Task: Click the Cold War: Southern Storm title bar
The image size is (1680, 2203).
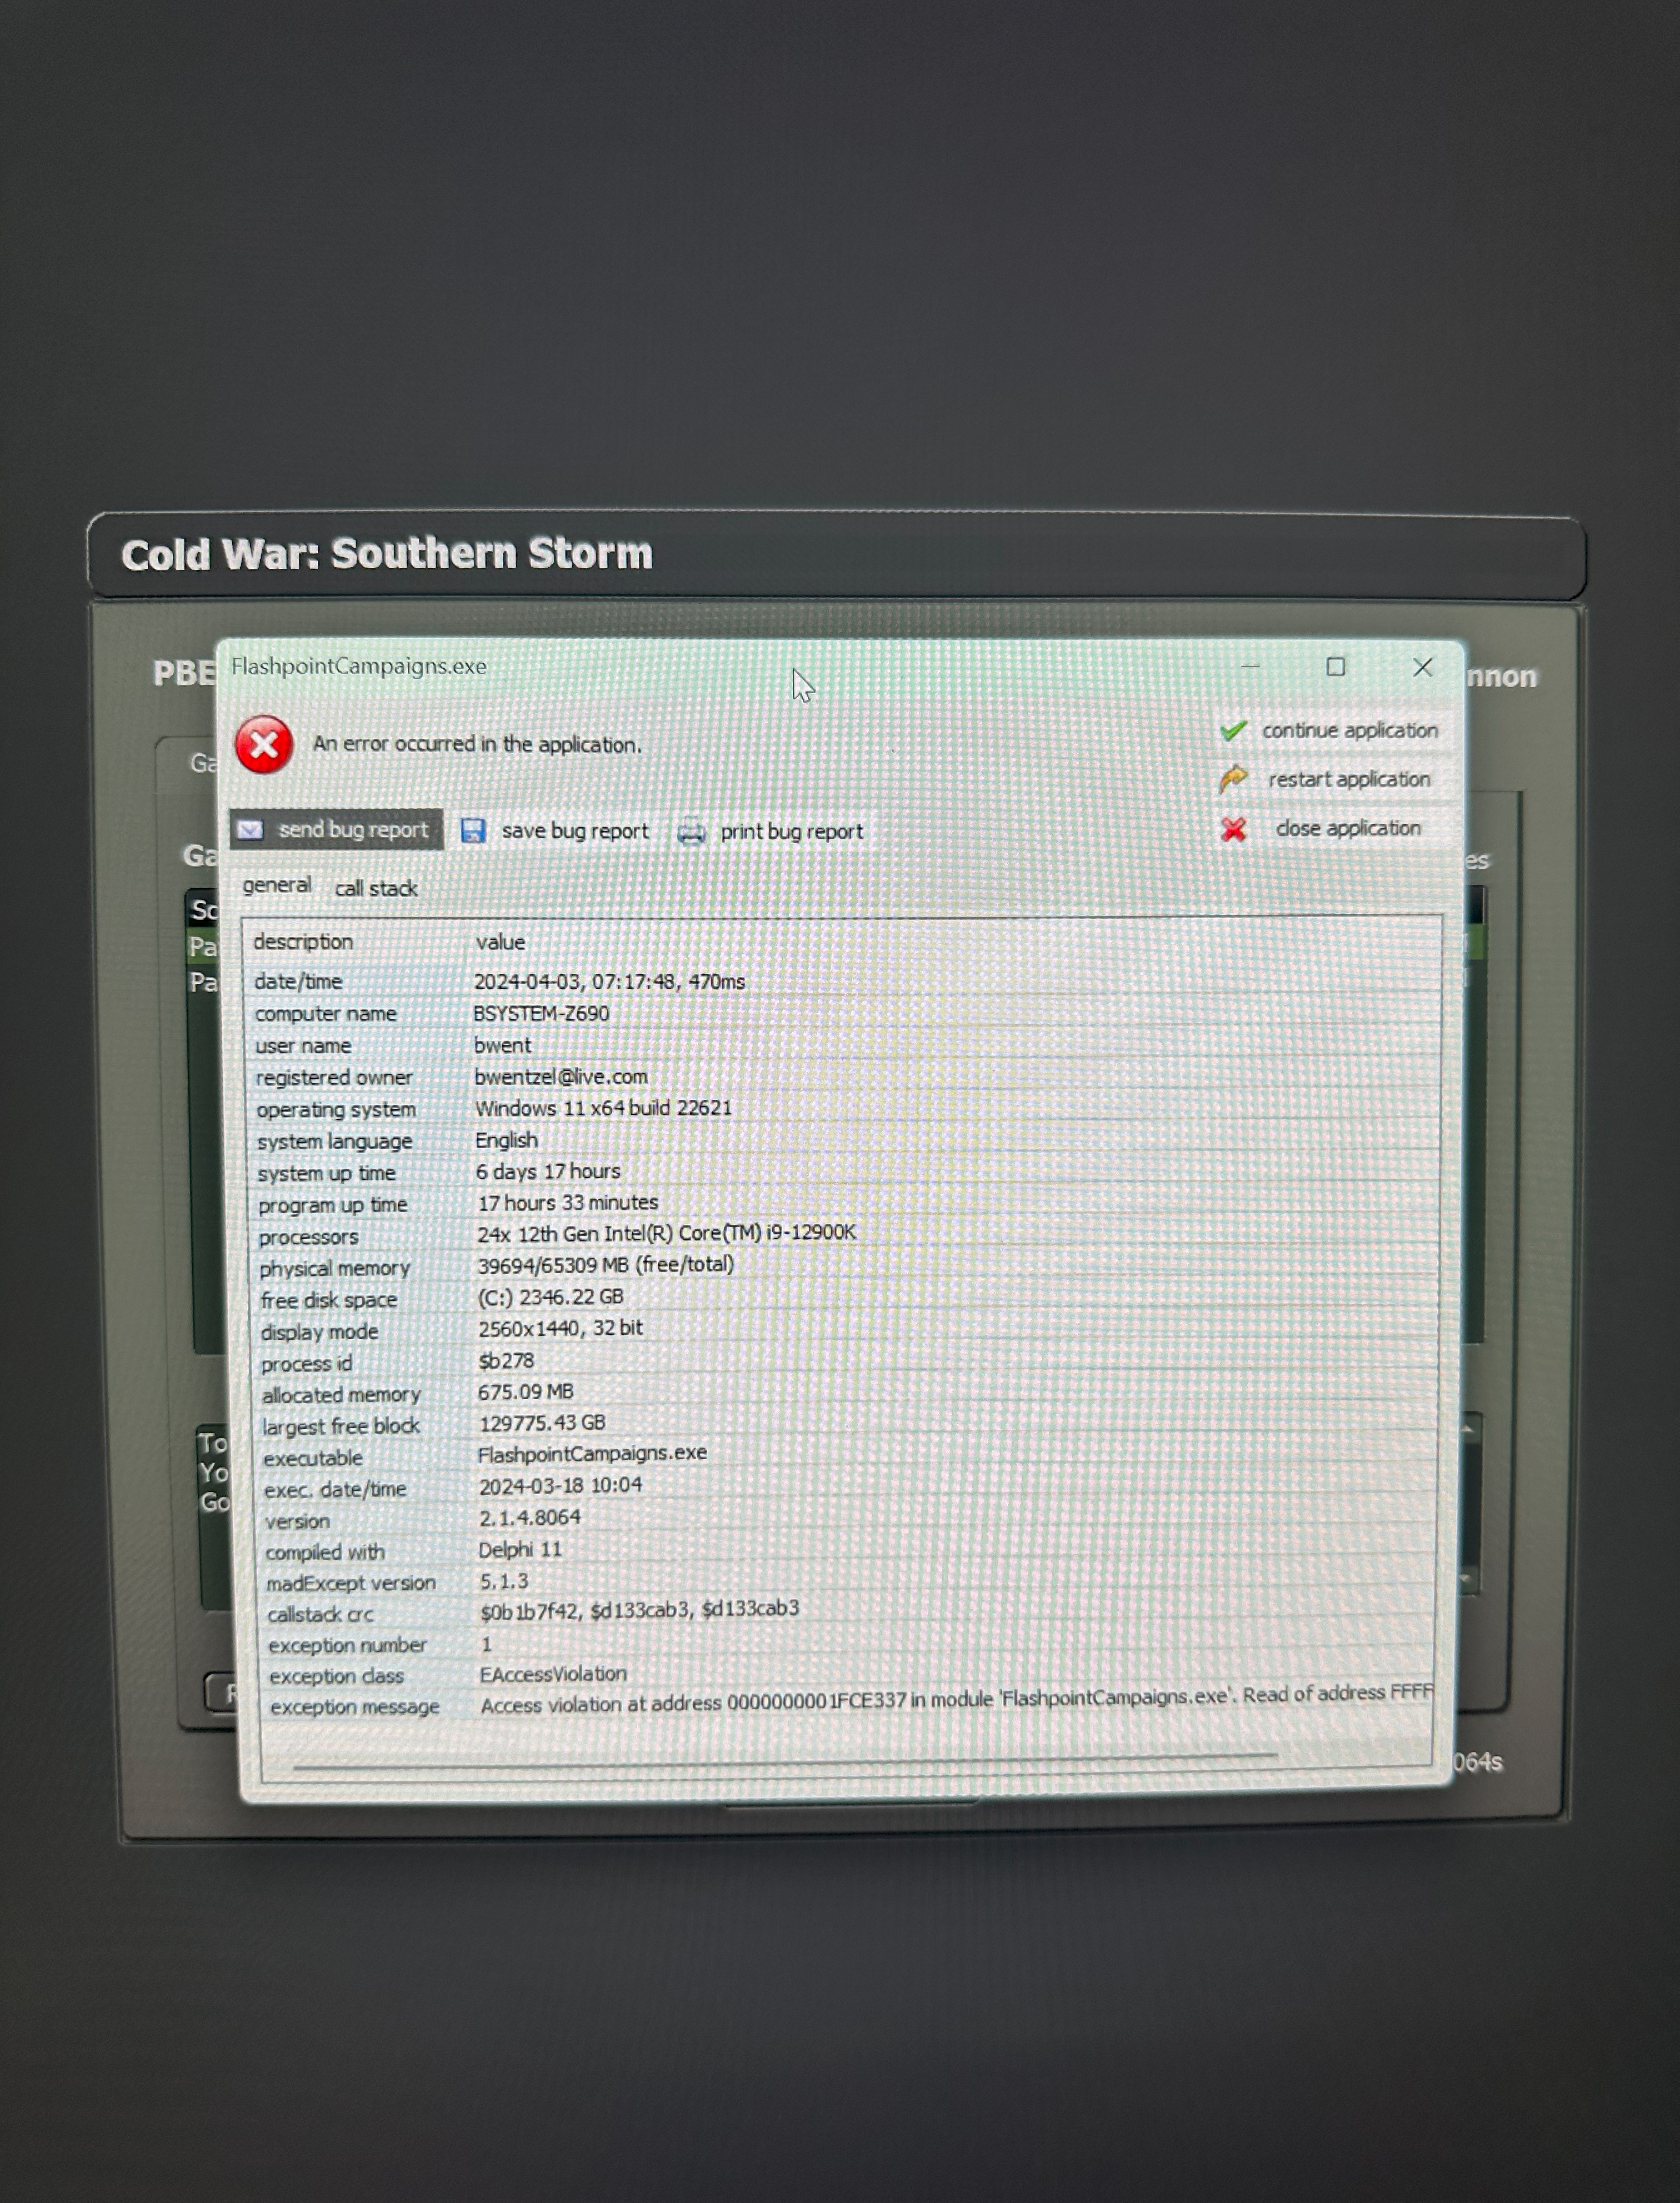Action: [x=836, y=556]
